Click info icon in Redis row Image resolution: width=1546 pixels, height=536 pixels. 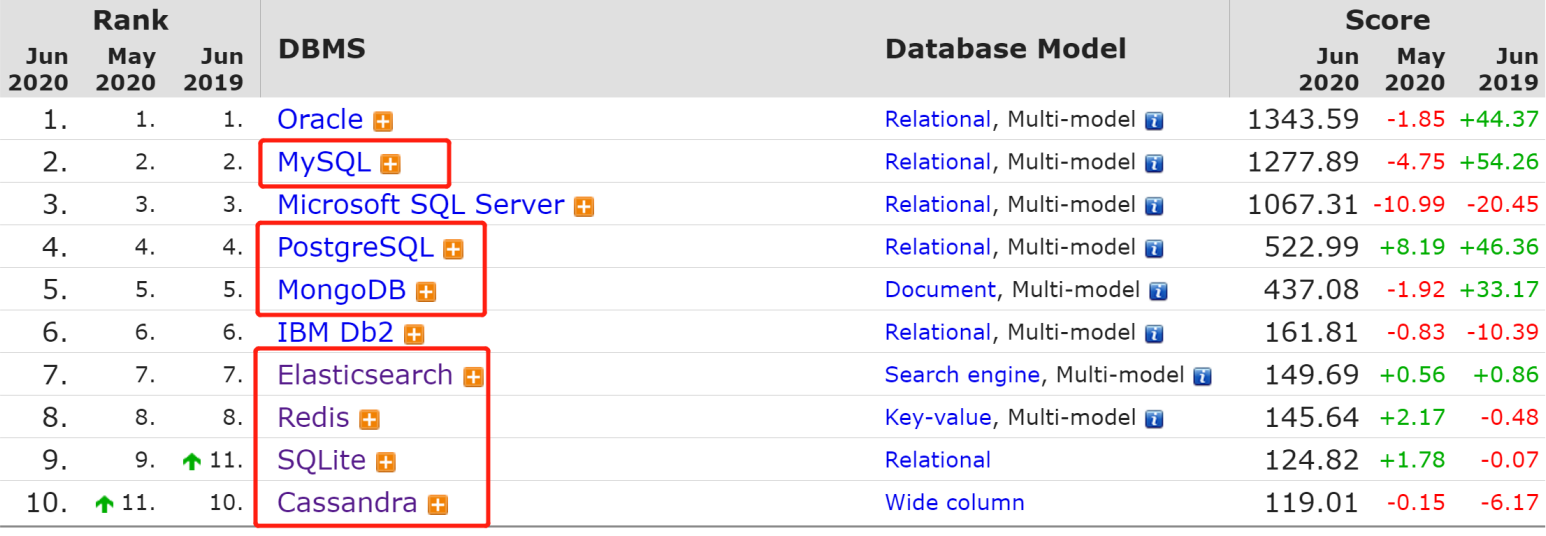(x=1154, y=419)
